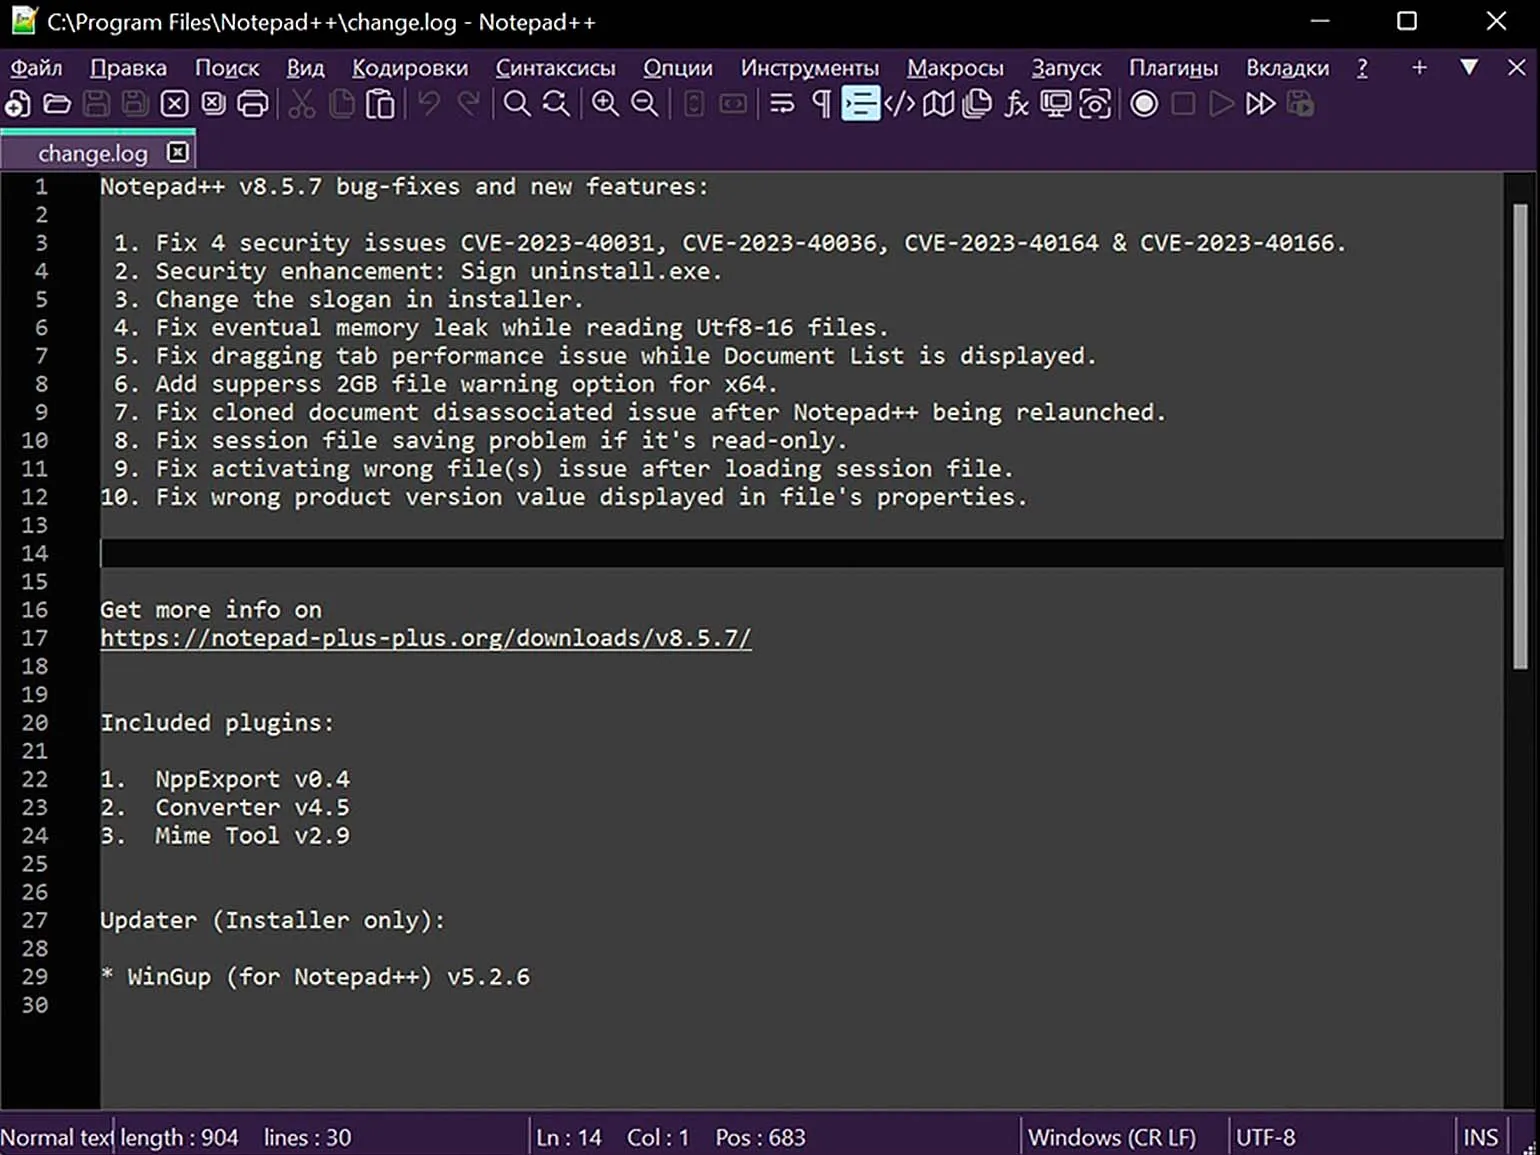
Task: Open the Плагины menu
Action: click(1173, 68)
